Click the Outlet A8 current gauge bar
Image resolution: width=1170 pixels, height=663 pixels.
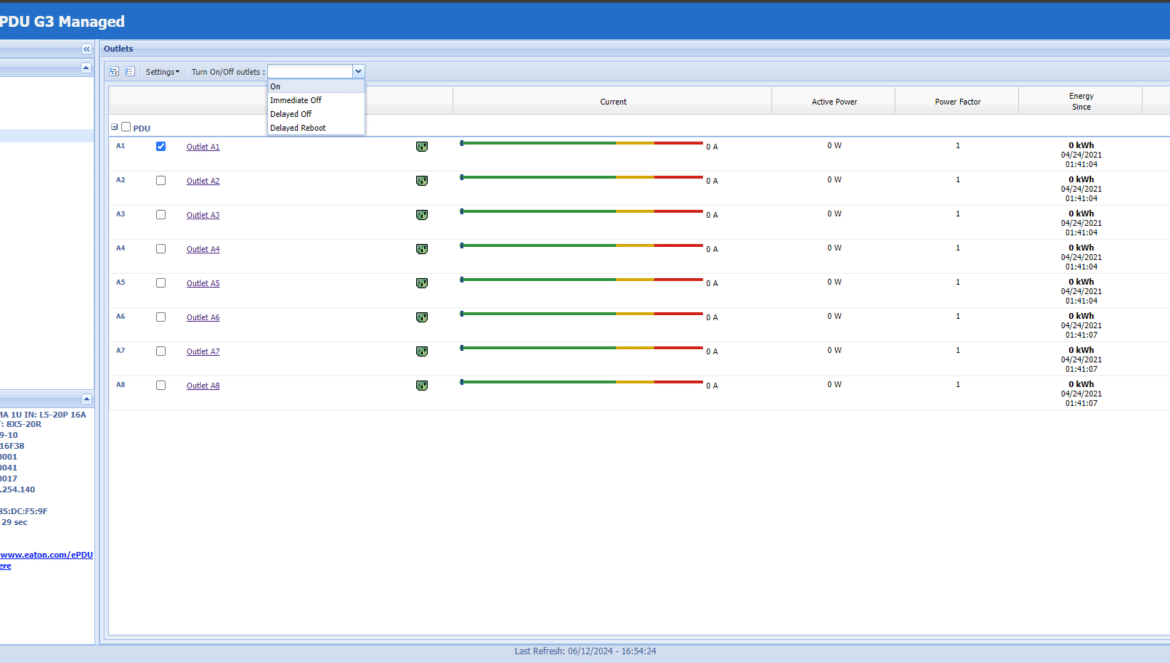click(581, 382)
